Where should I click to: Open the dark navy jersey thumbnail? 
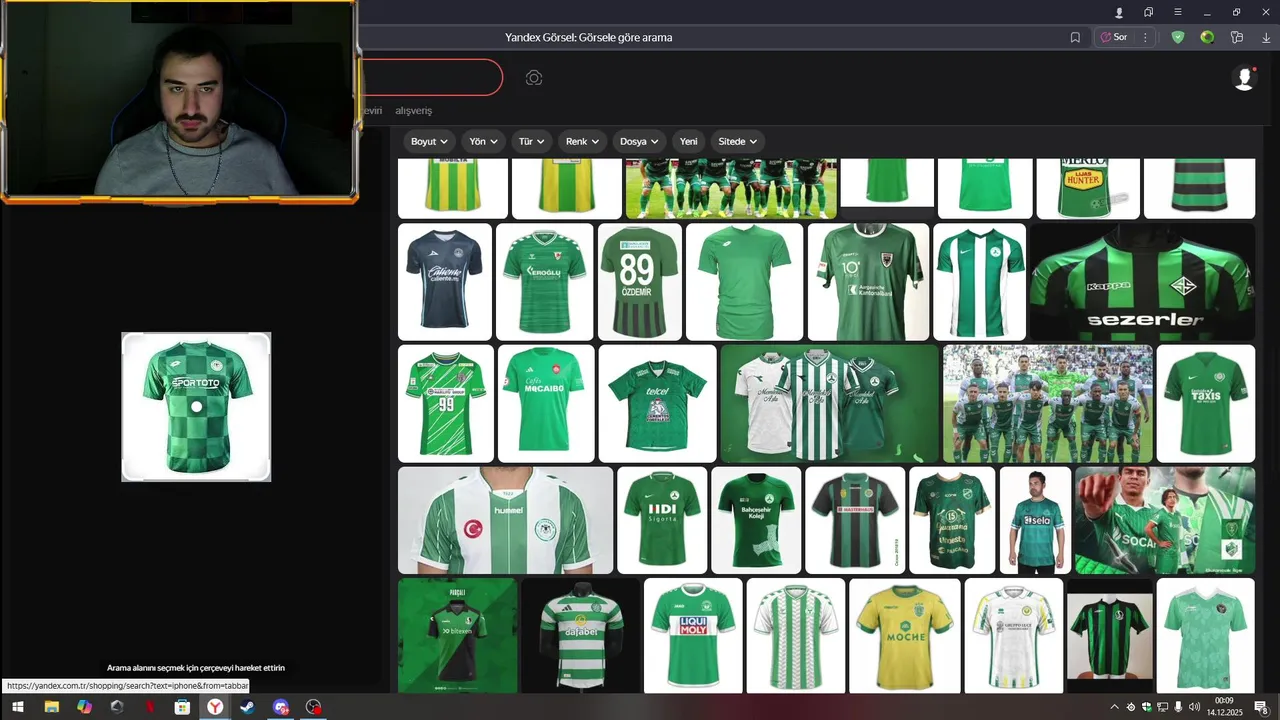point(445,282)
